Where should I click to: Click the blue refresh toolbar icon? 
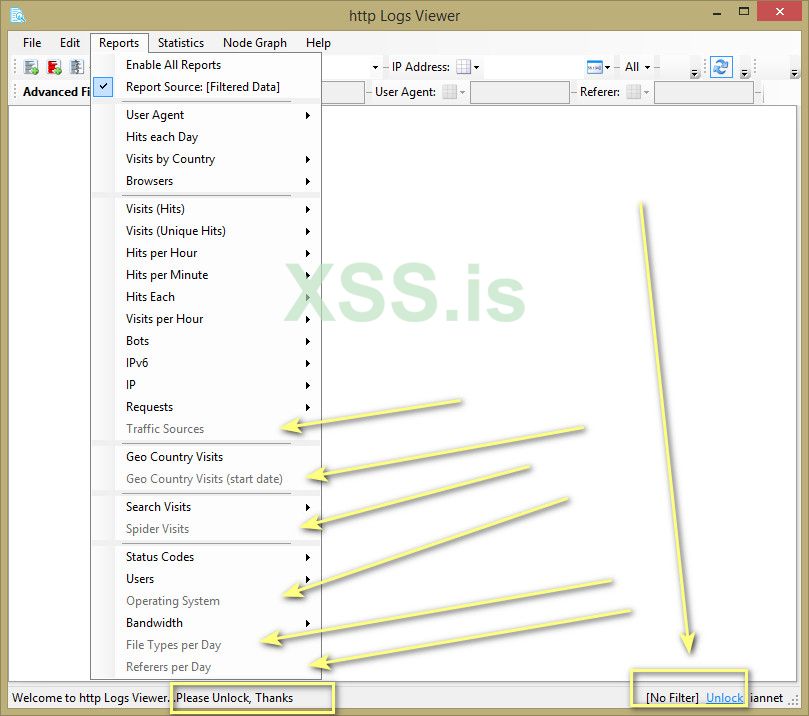[x=721, y=67]
